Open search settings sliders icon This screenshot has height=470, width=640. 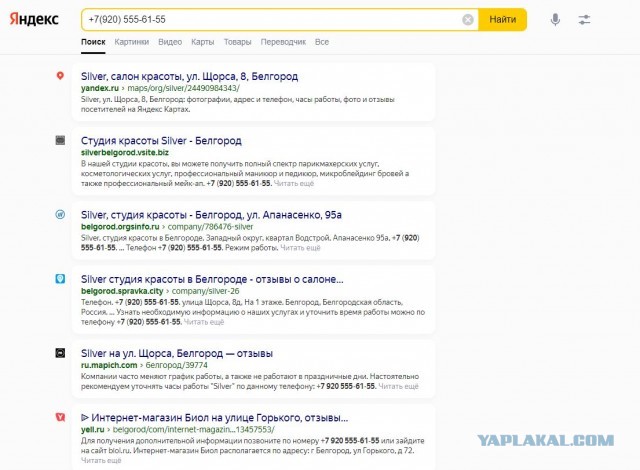click(x=584, y=20)
